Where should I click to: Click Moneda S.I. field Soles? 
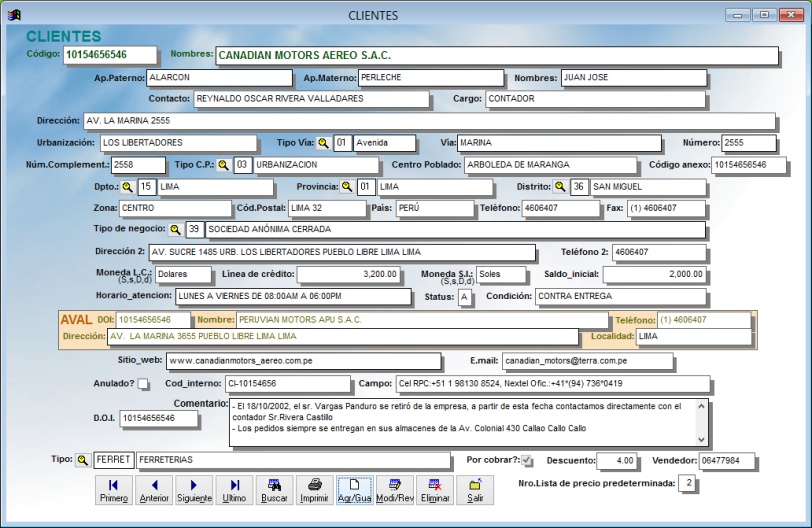coord(501,274)
